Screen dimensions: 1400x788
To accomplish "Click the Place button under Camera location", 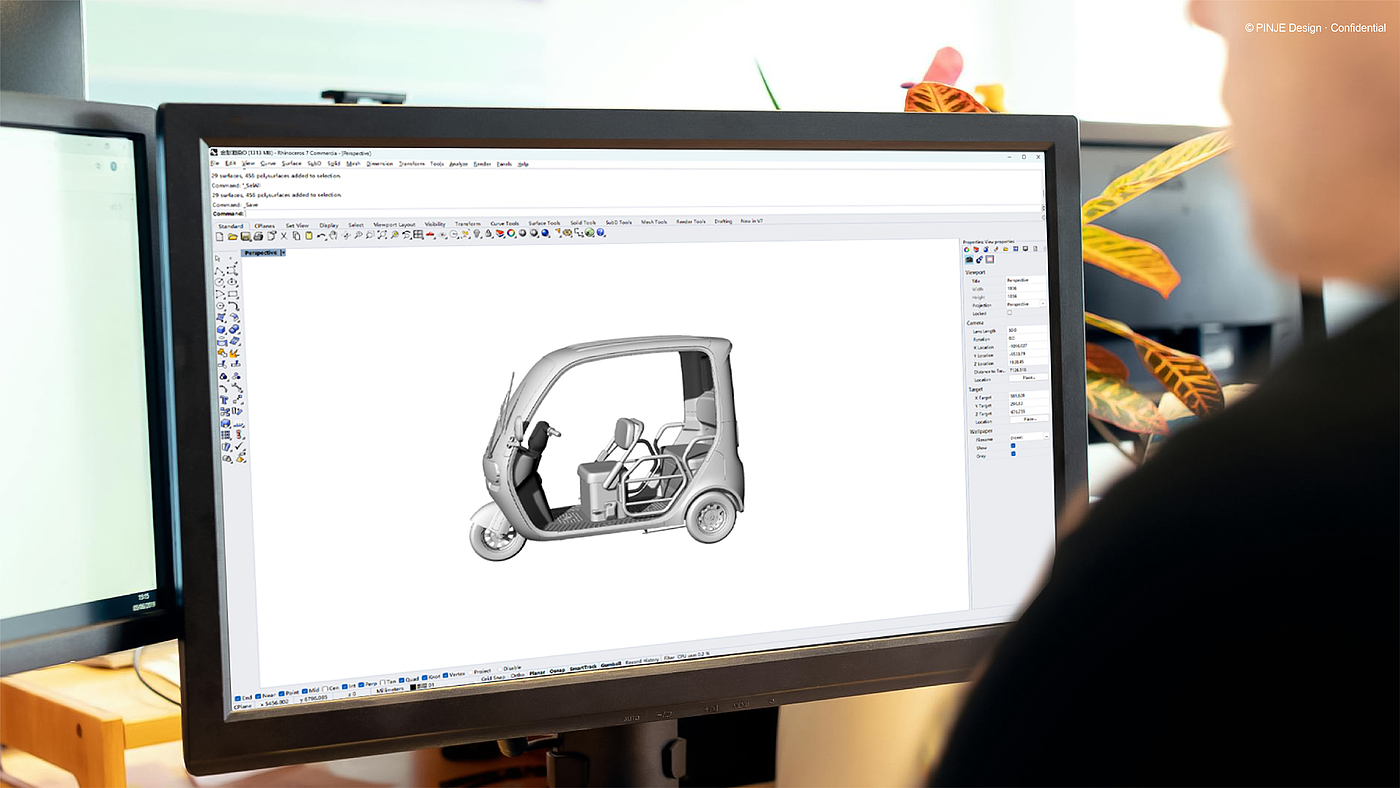I will (1029, 378).
